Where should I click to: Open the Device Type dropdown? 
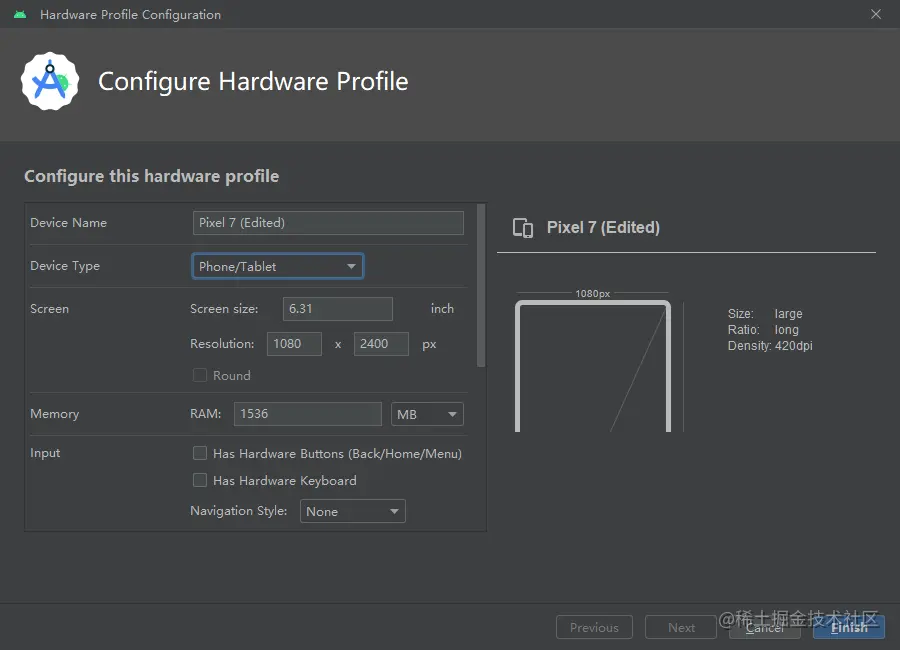point(278,266)
